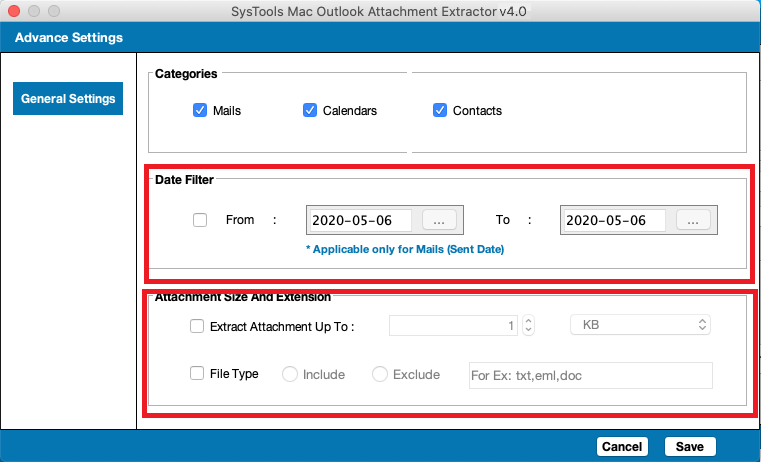Enable Extract Attachment Up To checkbox

[197, 326]
